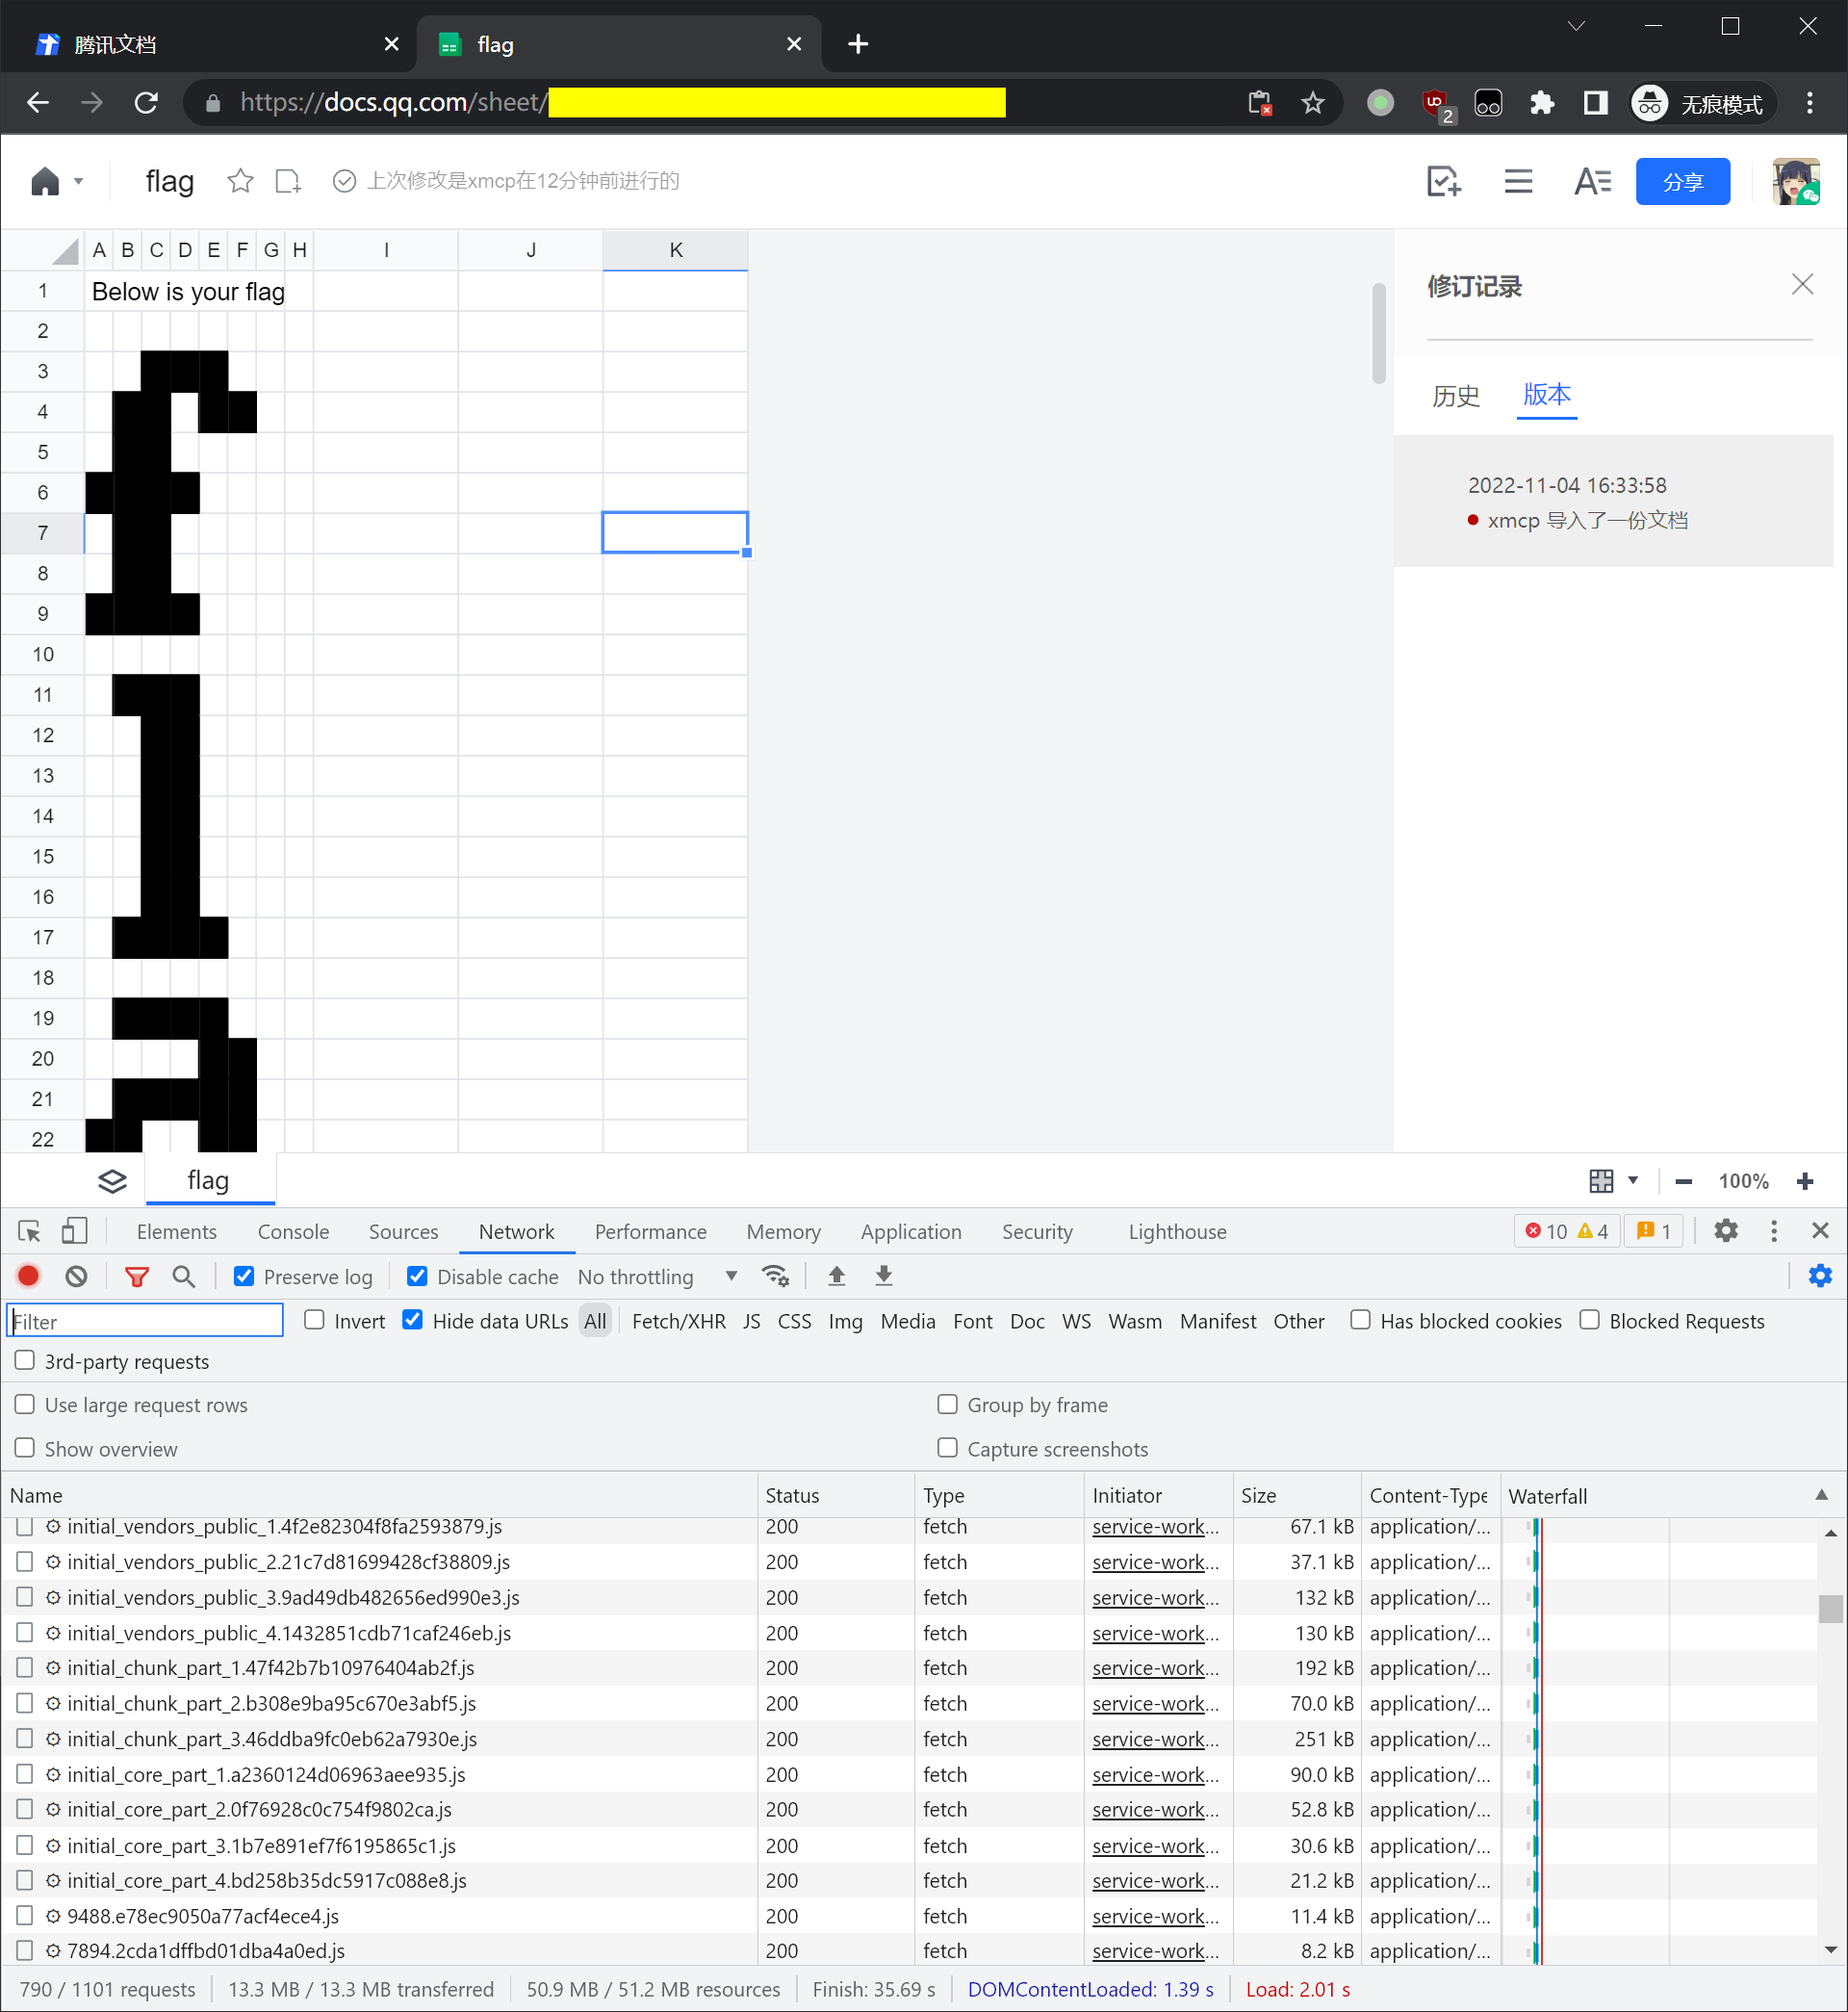Switch to the 历史 tab in revision panel
Image resolution: width=1848 pixels, height=2012 pixels.
click(x=1455, y=396)
